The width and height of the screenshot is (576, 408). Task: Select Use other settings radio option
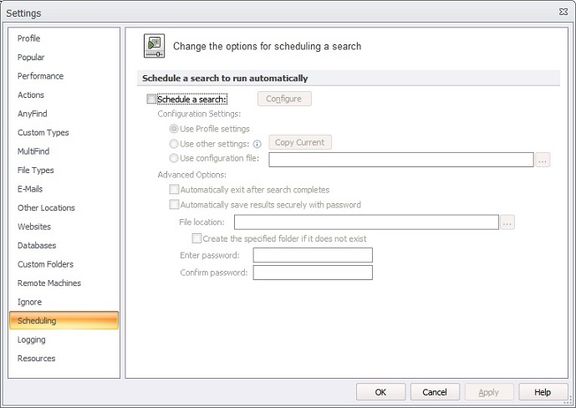coord(173,144)
